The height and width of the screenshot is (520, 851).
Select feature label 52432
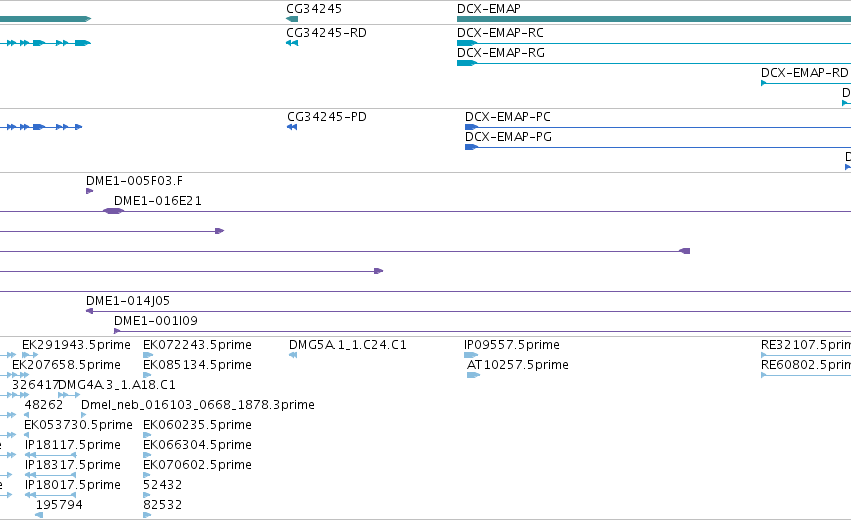click(162, 485)
